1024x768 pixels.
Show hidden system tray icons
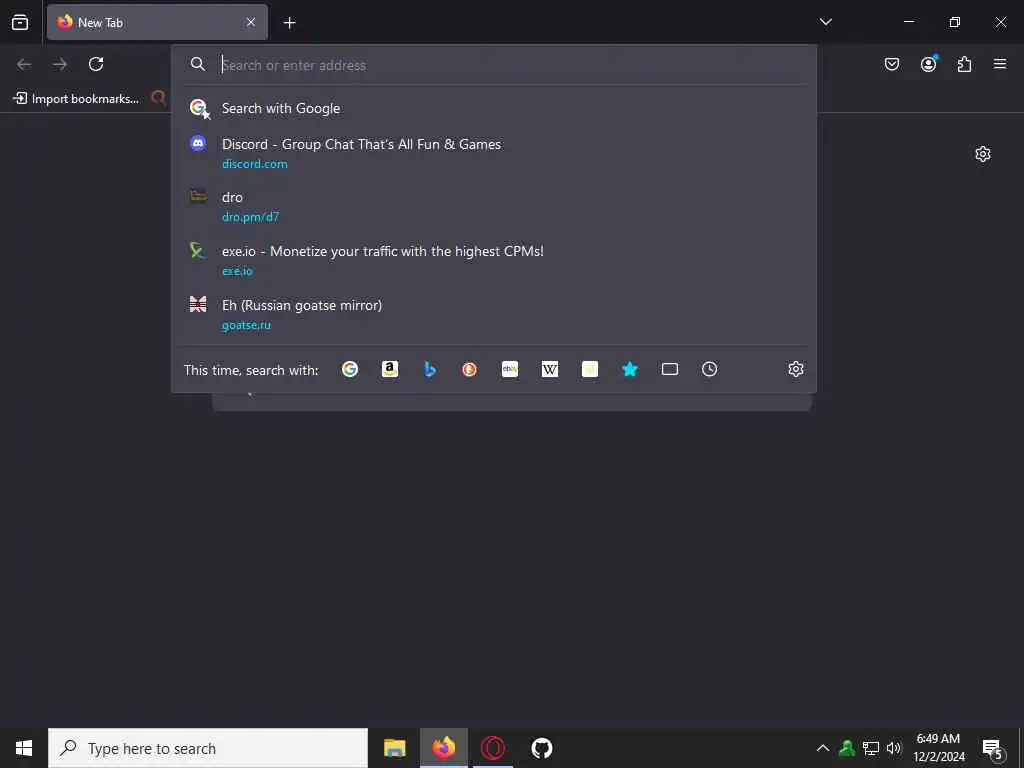823,748
